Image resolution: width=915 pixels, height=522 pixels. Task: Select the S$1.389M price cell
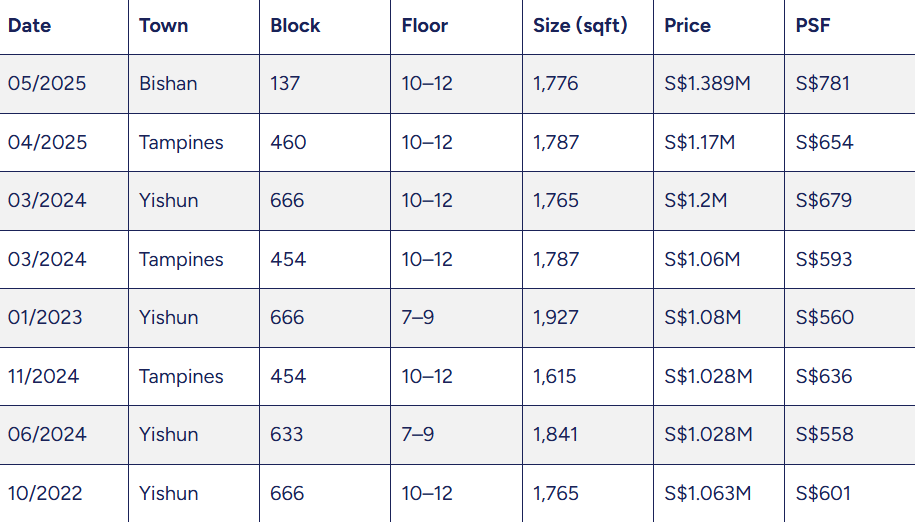click(x=707, y=84)
